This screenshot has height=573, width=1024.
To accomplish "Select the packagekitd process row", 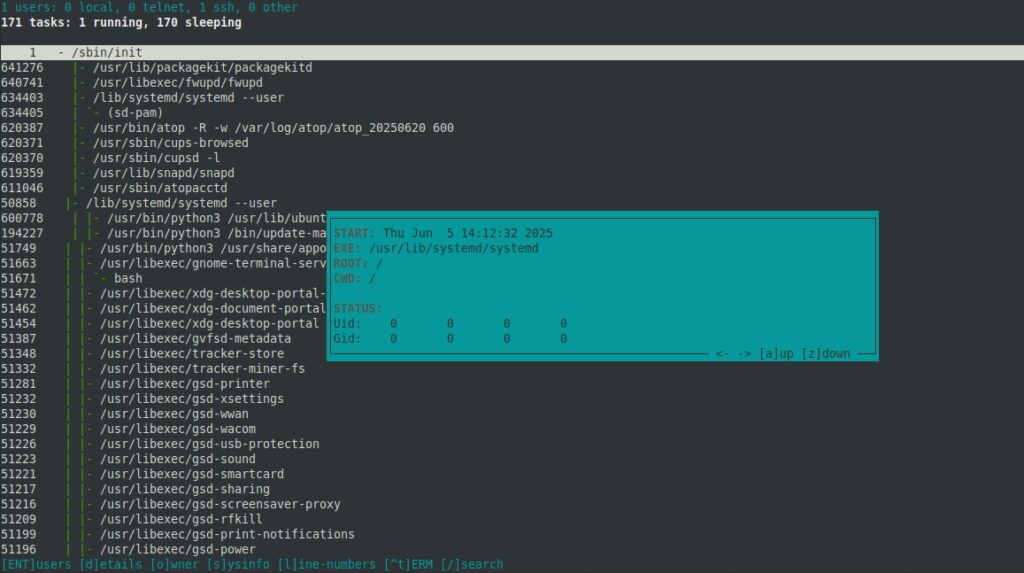I will (202, 67).
